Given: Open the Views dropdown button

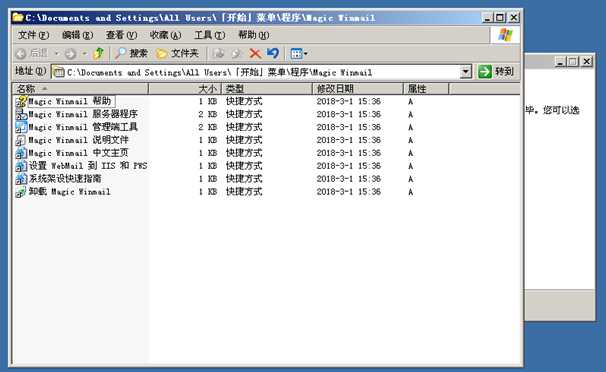Looking at the screenshot, I should coord(299,53).
